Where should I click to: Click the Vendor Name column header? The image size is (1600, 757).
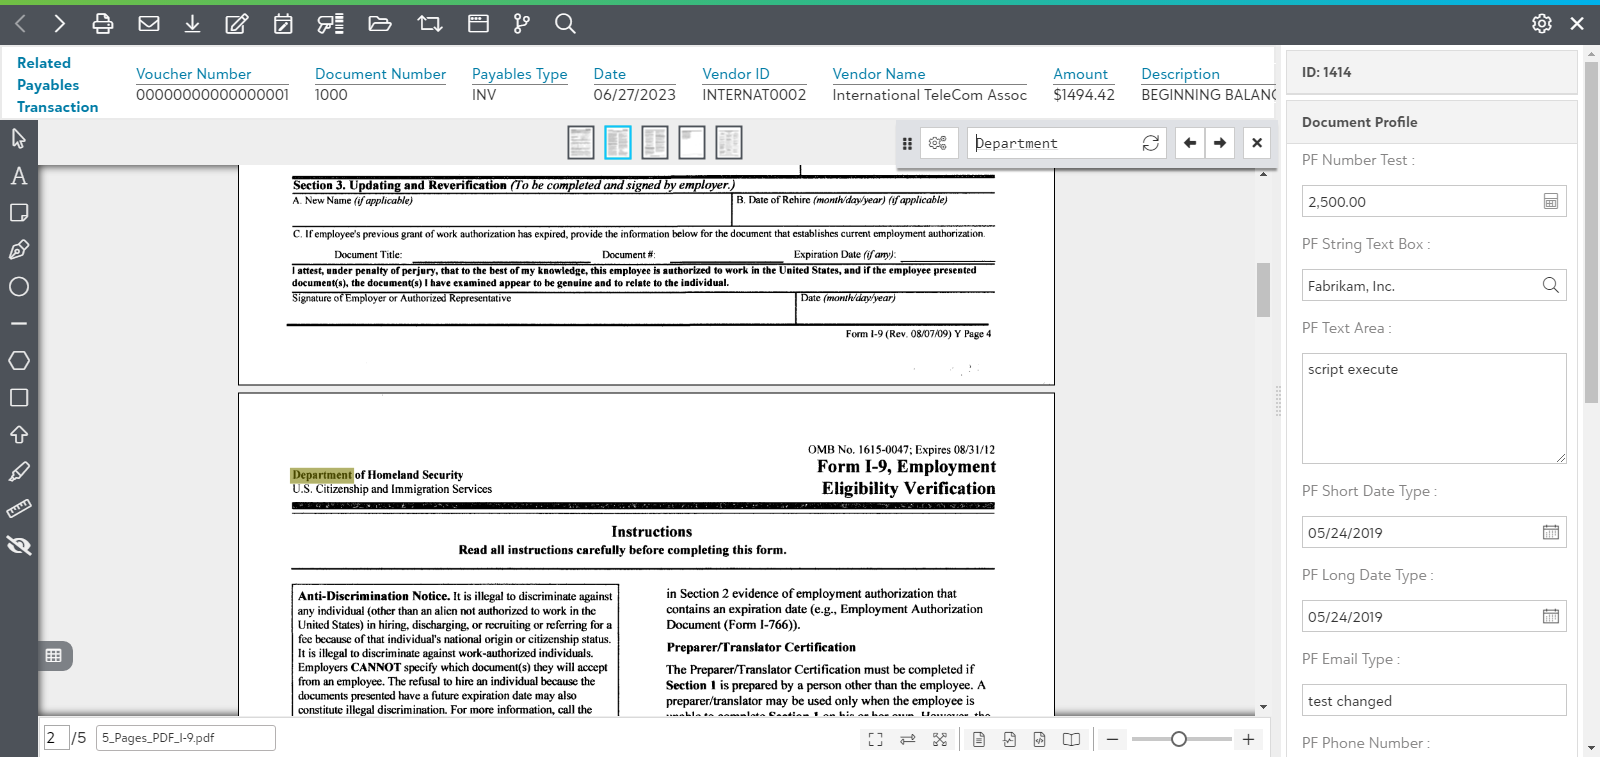click(878, 74)
